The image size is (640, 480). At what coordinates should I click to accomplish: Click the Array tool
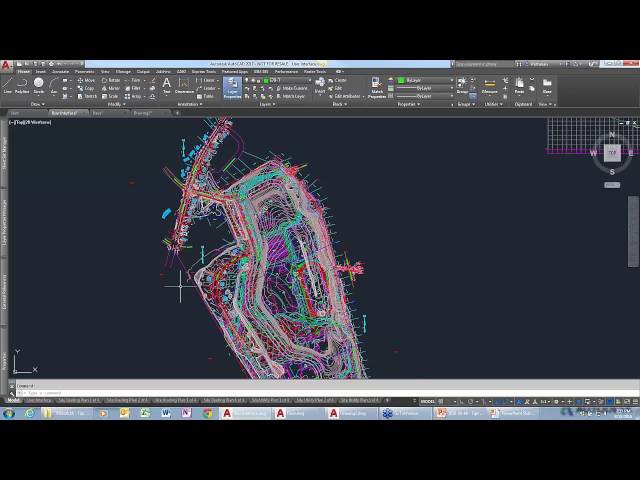pyautogui.click(x=133, y=96)
